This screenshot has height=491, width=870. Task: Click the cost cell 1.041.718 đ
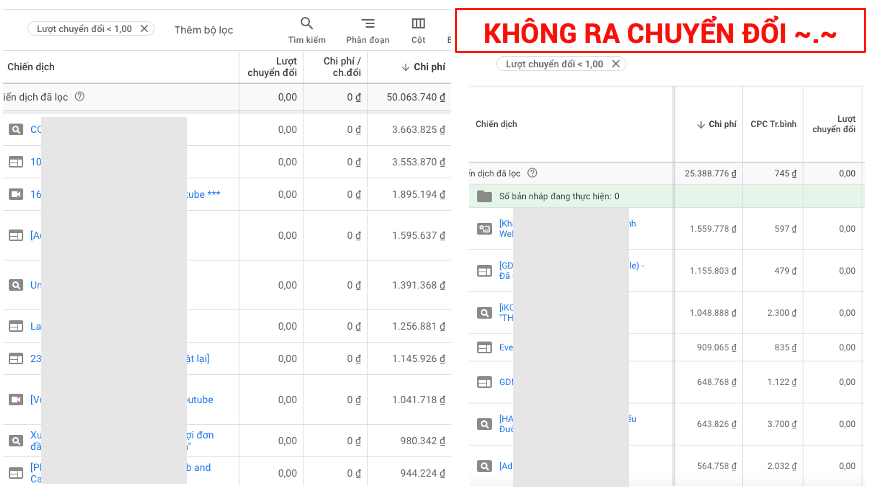[x=418, y=399]
